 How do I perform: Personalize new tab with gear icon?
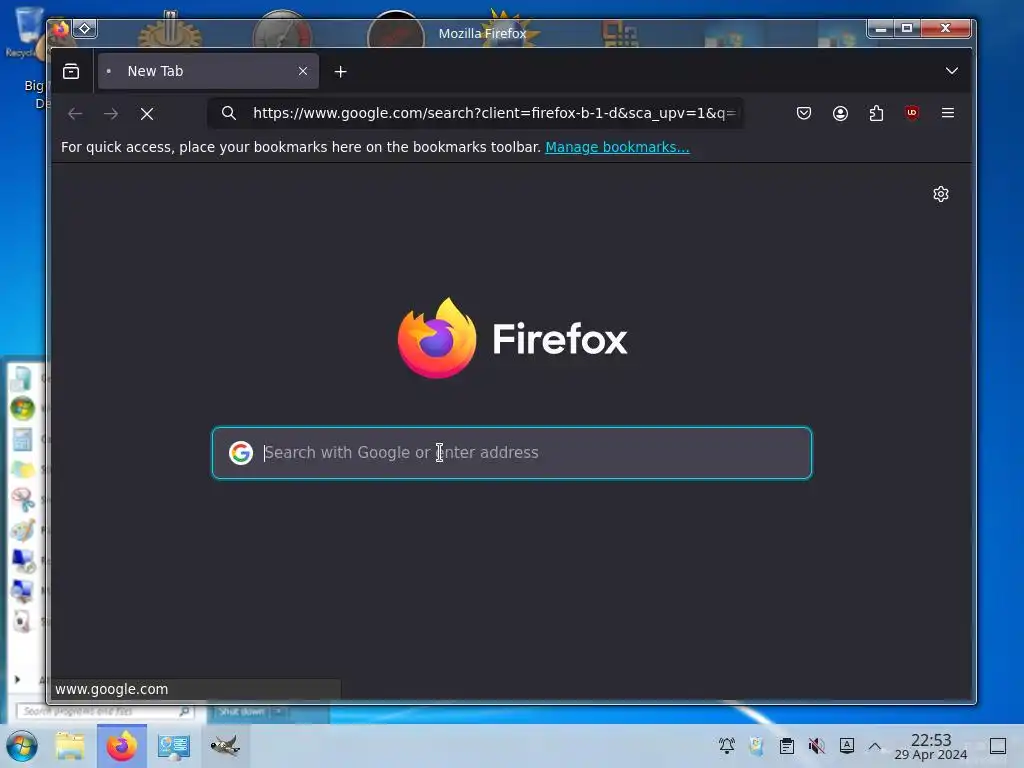point(940,194)
